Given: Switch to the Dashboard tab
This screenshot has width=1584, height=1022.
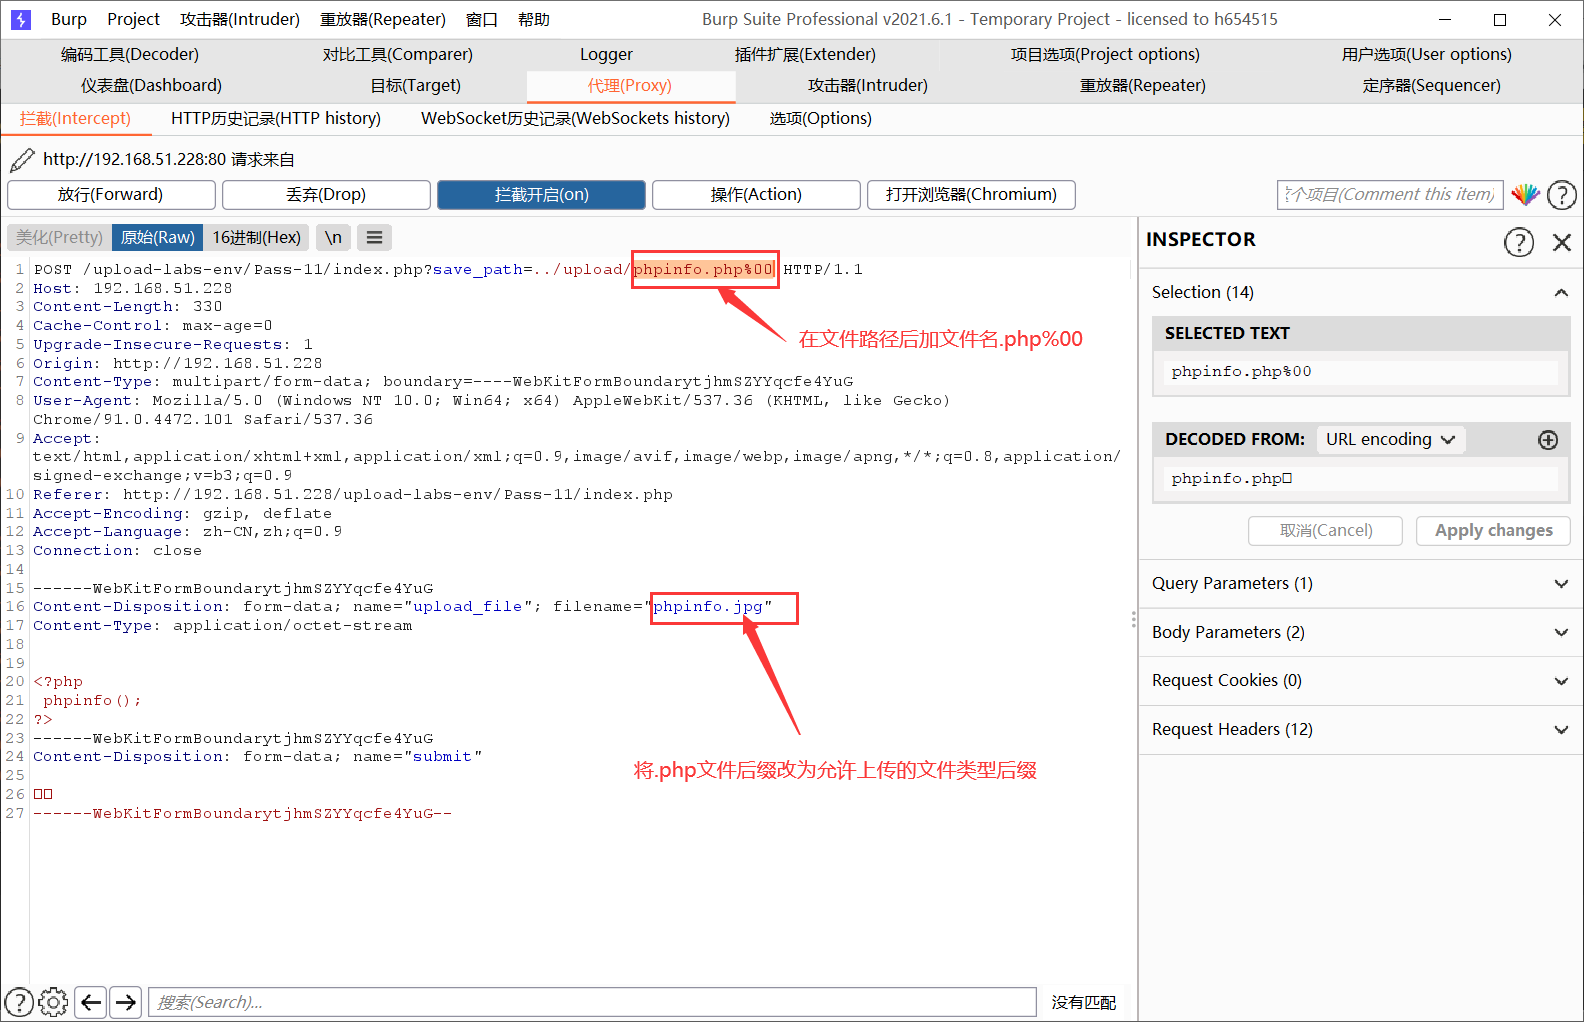Looking at the screenshot, I should [151, 86].
